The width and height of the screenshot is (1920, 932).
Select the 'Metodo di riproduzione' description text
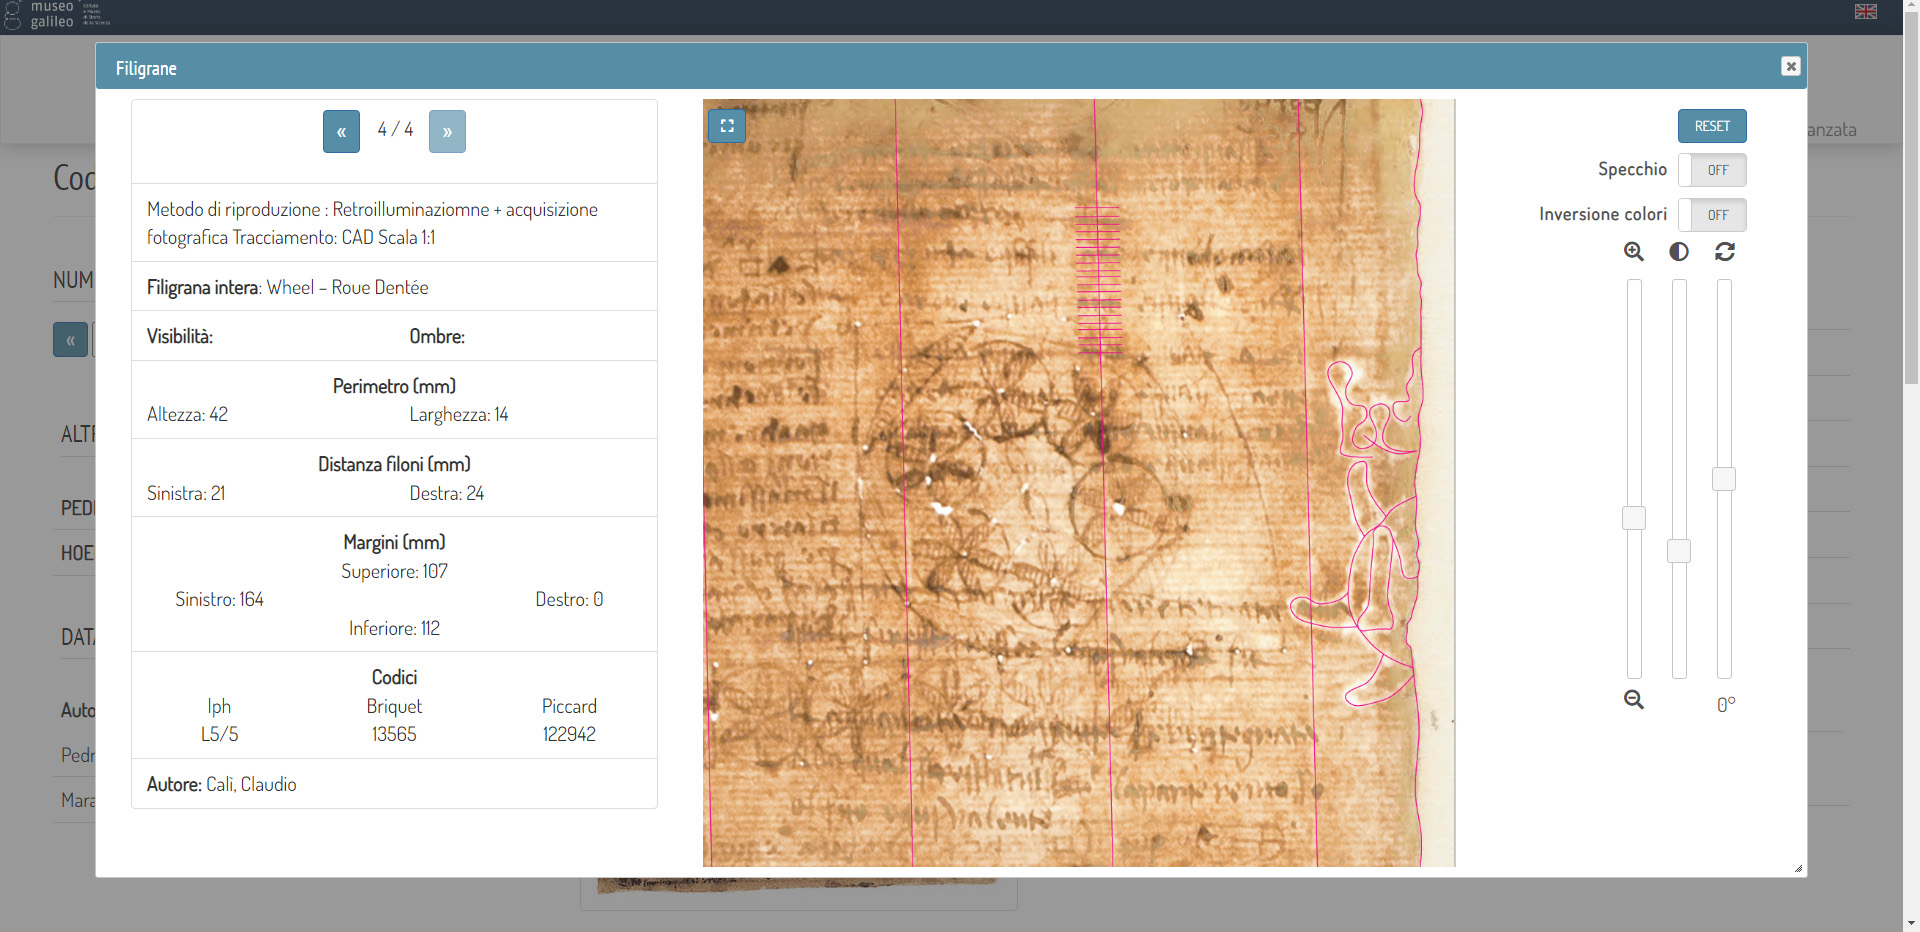pyautogui.click(x=372, y=223)
